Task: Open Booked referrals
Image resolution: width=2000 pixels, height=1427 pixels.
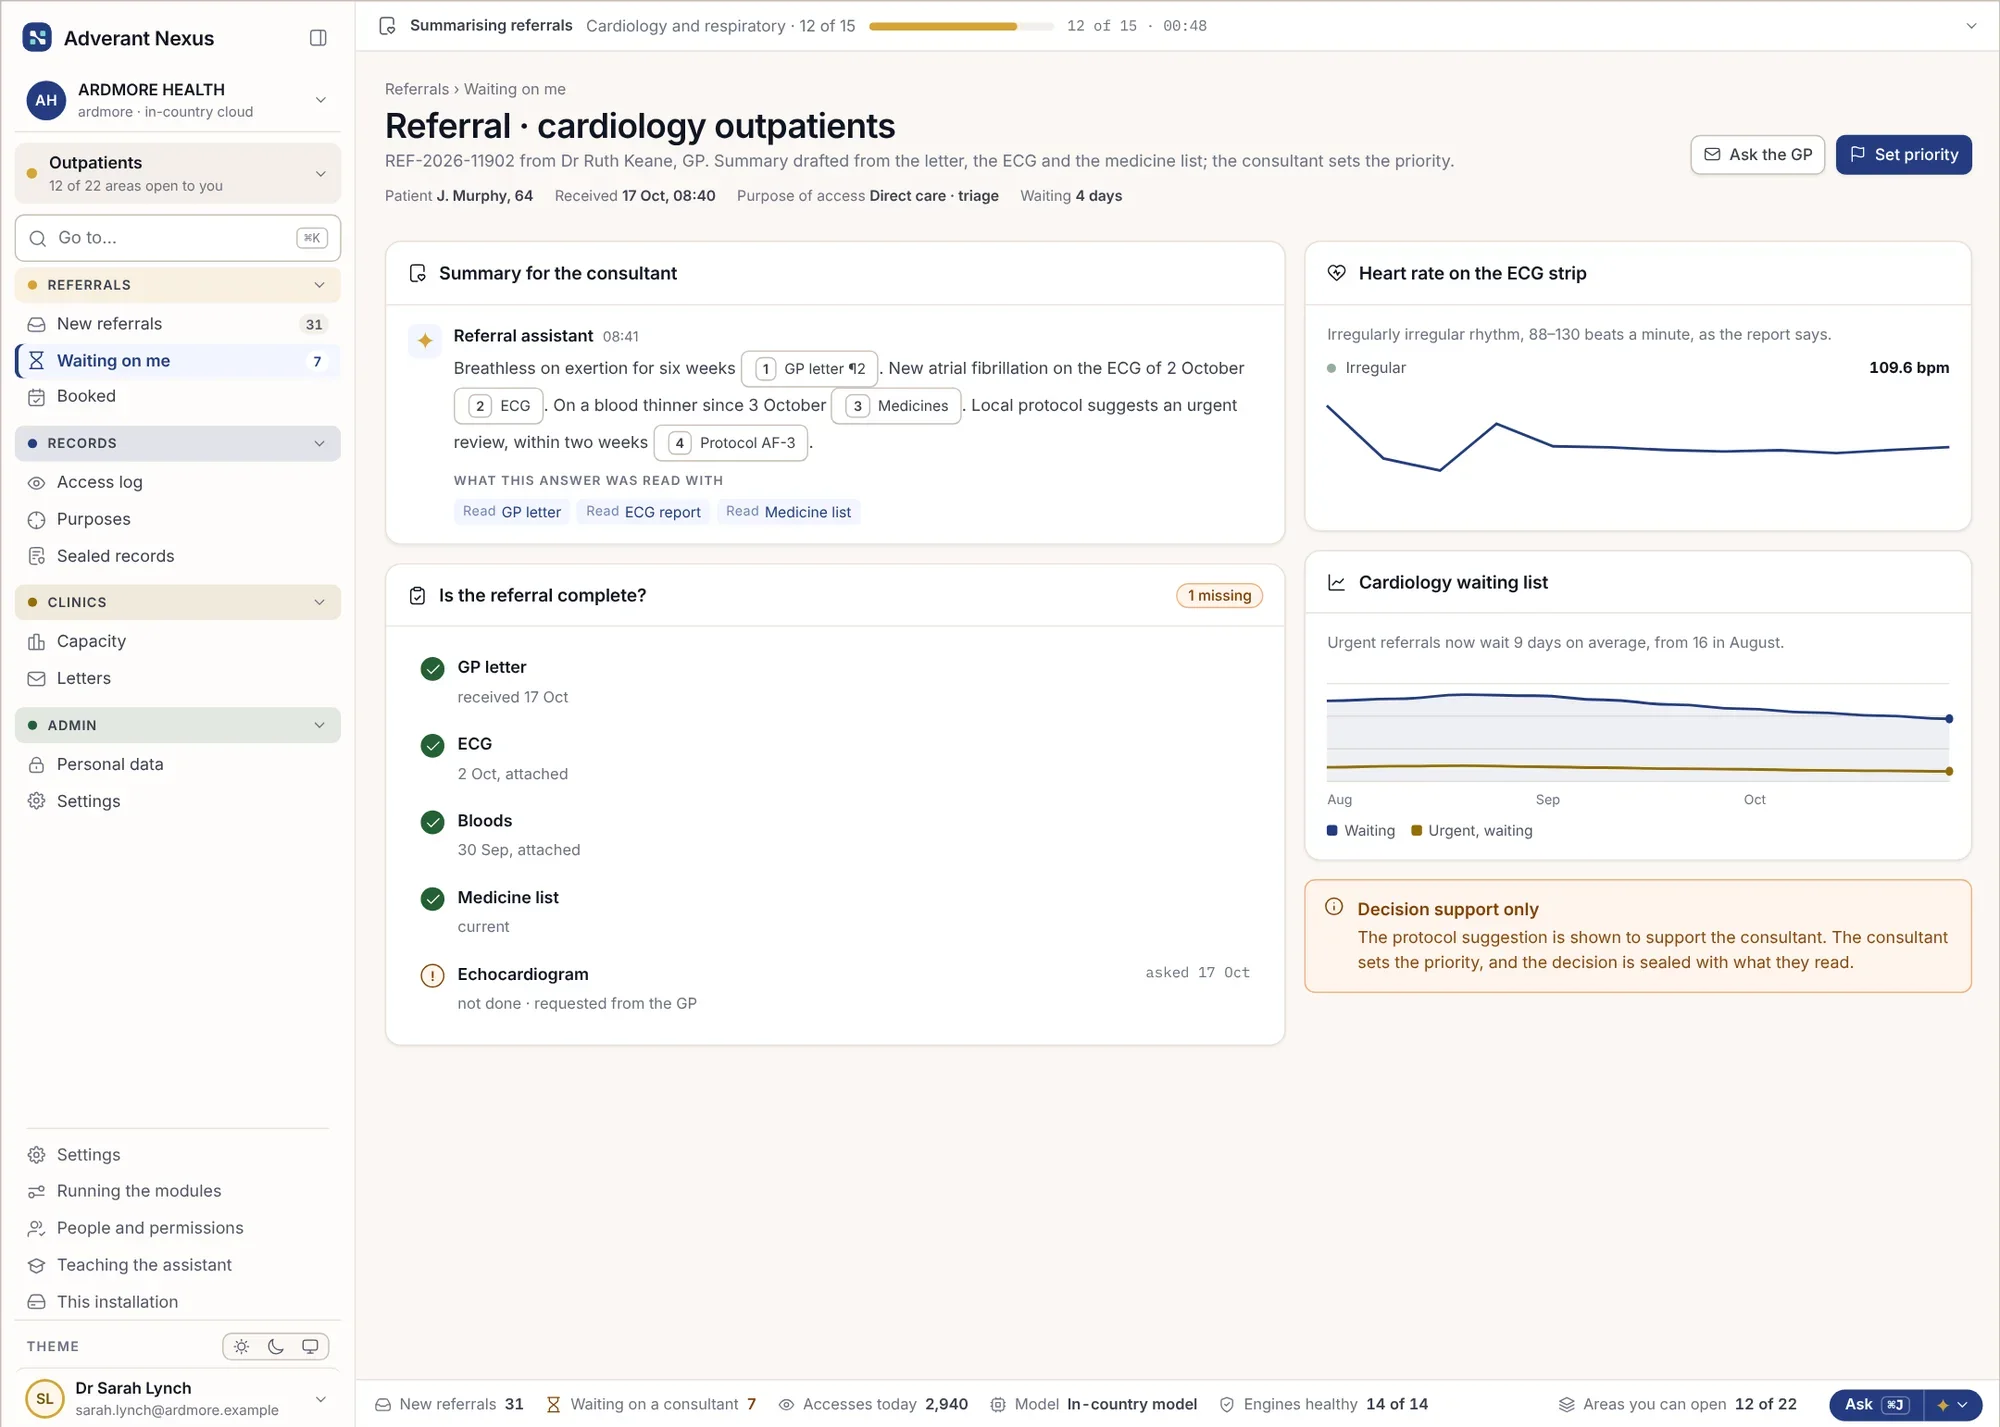Action: [177, 396]
